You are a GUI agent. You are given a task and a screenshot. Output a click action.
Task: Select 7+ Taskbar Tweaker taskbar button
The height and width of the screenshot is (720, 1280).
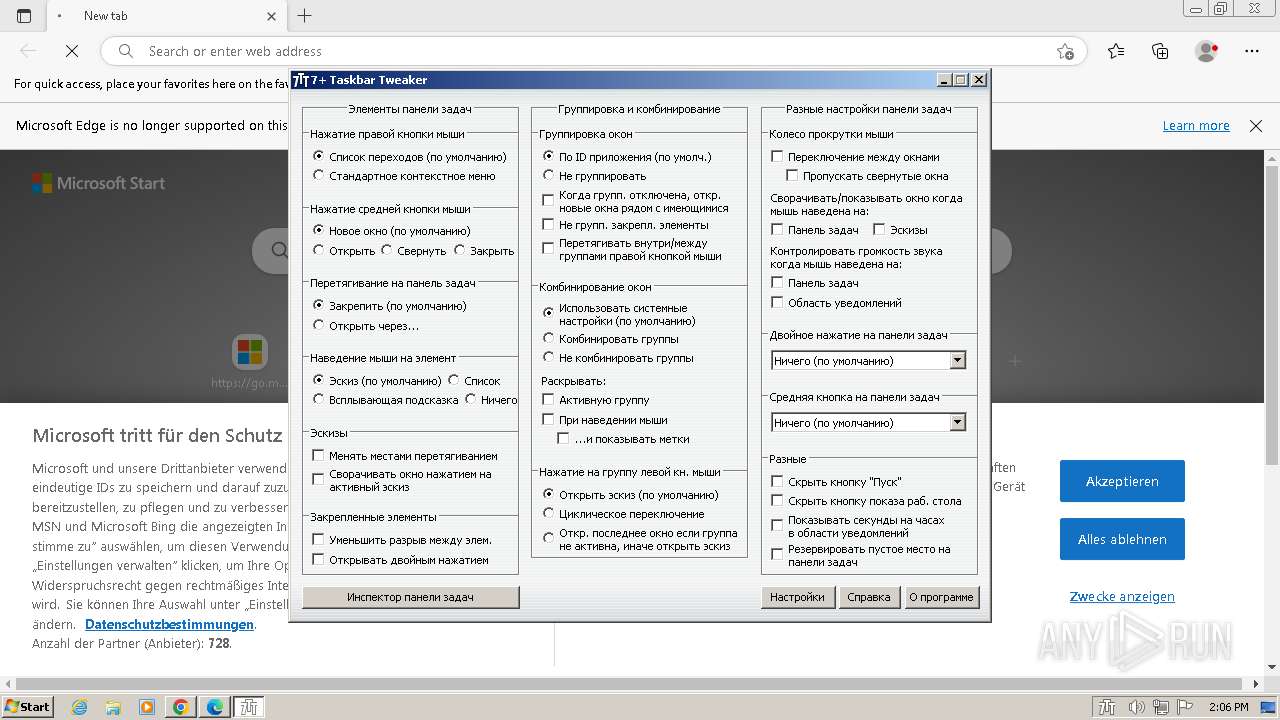pos(249,707)
